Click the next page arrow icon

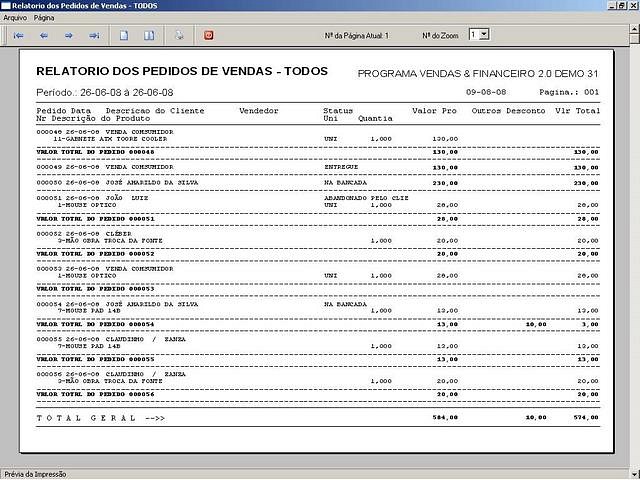click(x=69, y=35)
